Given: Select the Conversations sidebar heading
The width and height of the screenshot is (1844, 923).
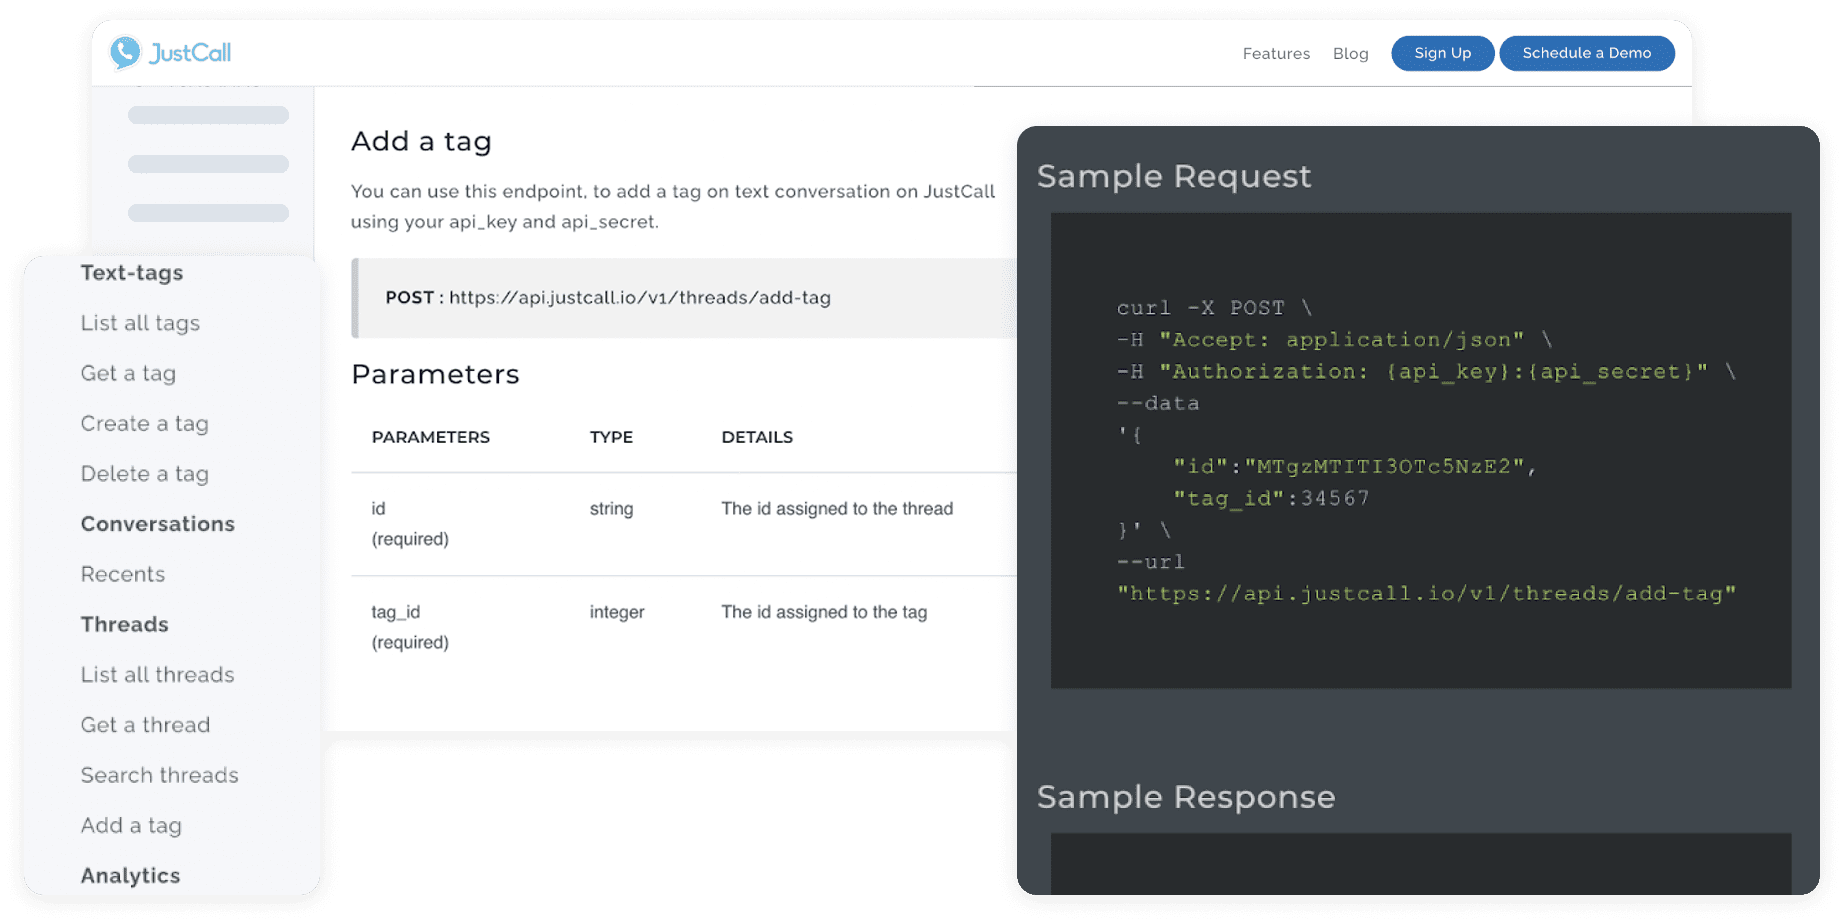Looking at the screenshot, I should pyautogui.click(x=158, y=524).
